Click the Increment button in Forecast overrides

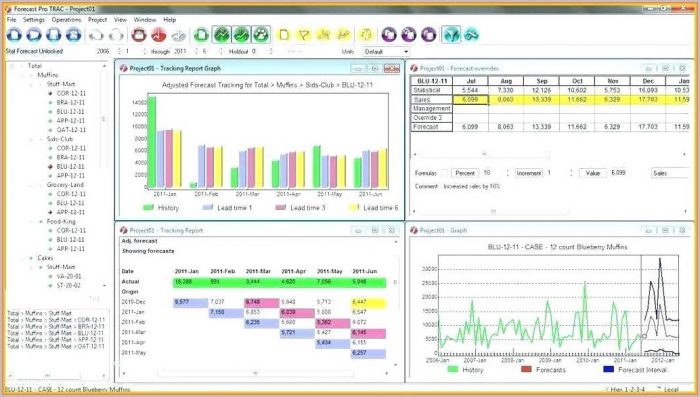pyautogui.click(x=529, y=173)
